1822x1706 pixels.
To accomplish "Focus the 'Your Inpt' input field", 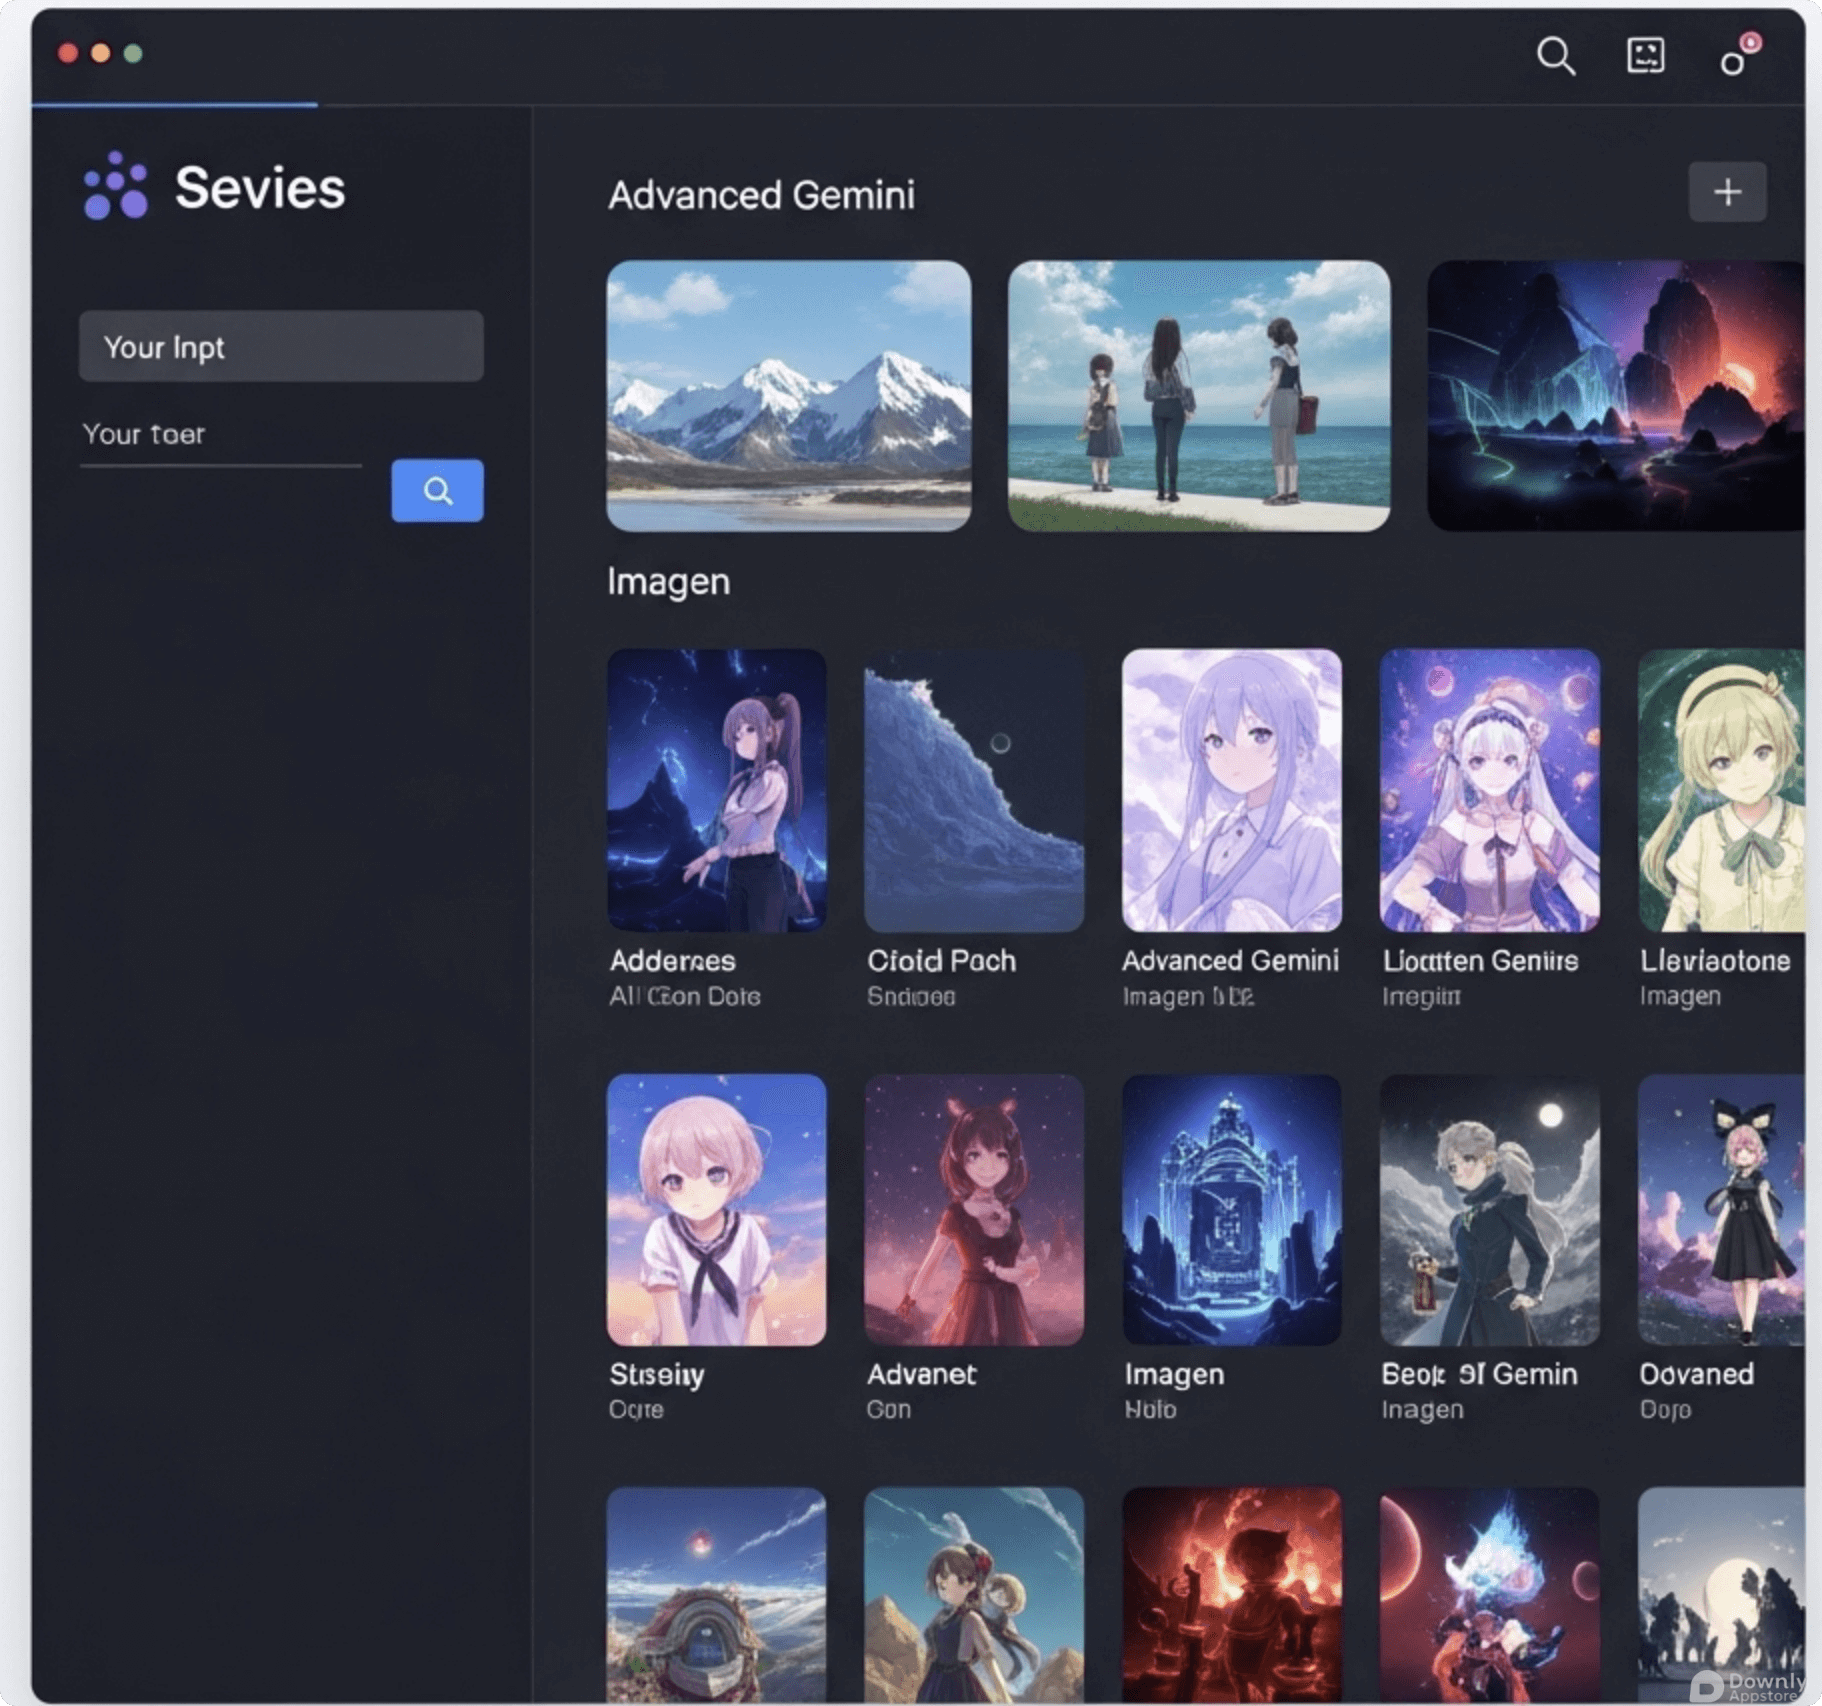I will pos(281,346).
